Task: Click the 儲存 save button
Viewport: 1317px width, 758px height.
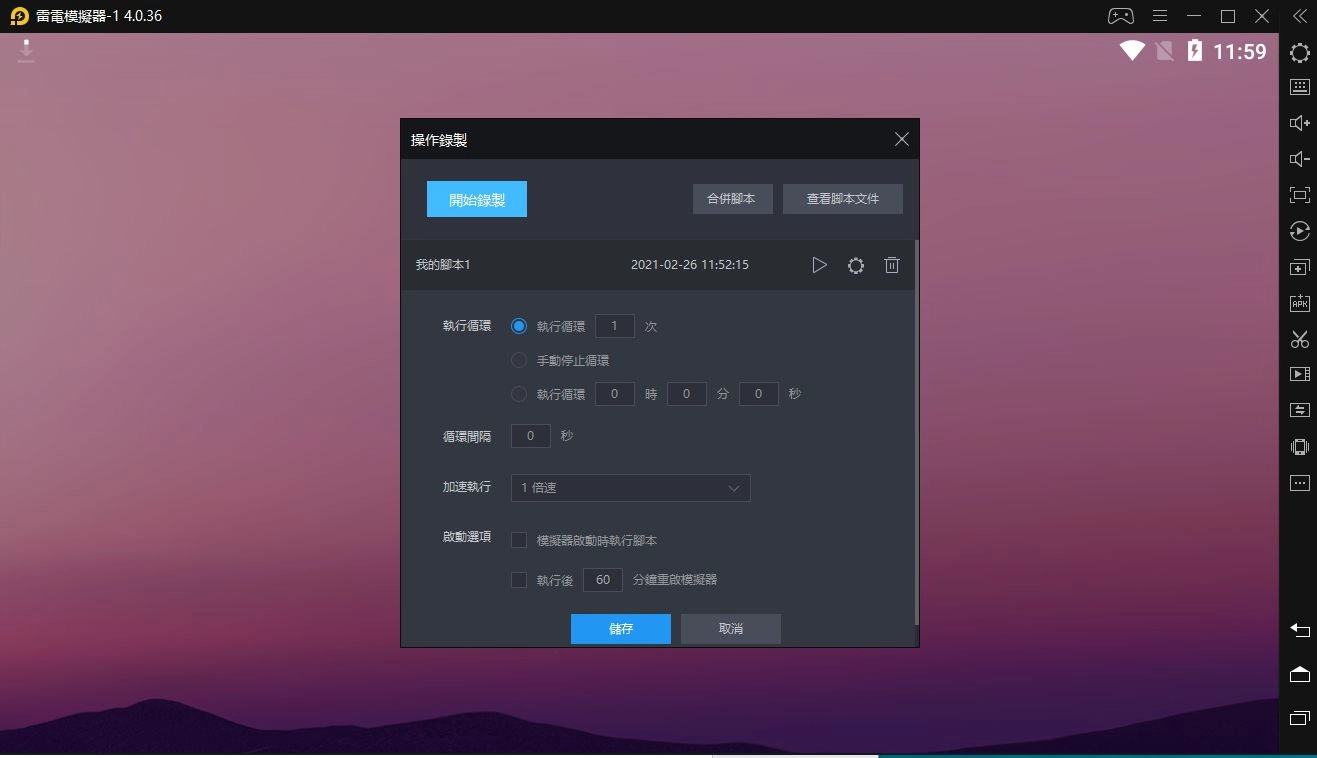Action: [620, 629]
